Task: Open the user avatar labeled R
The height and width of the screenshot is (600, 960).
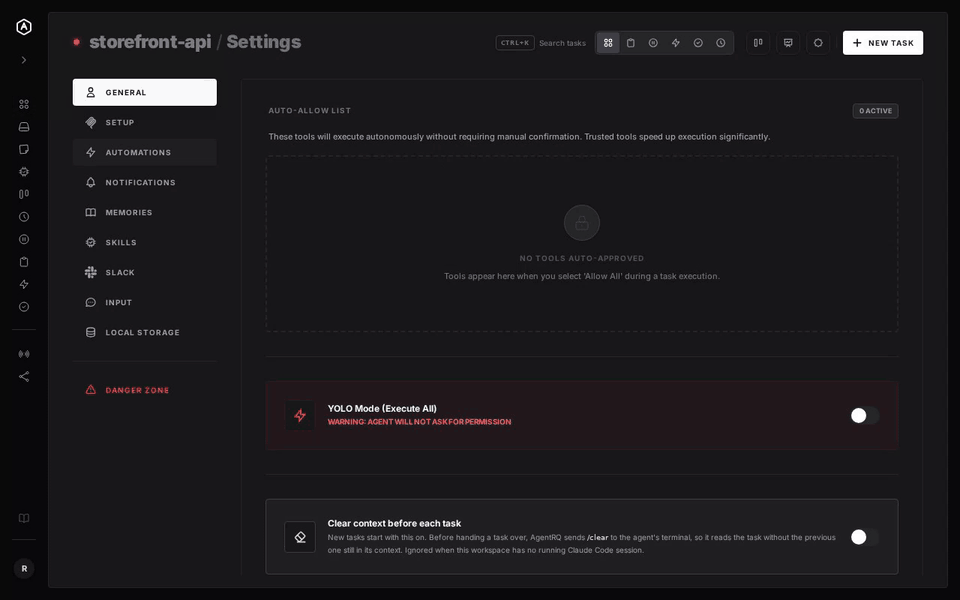Action: (24, 568)
